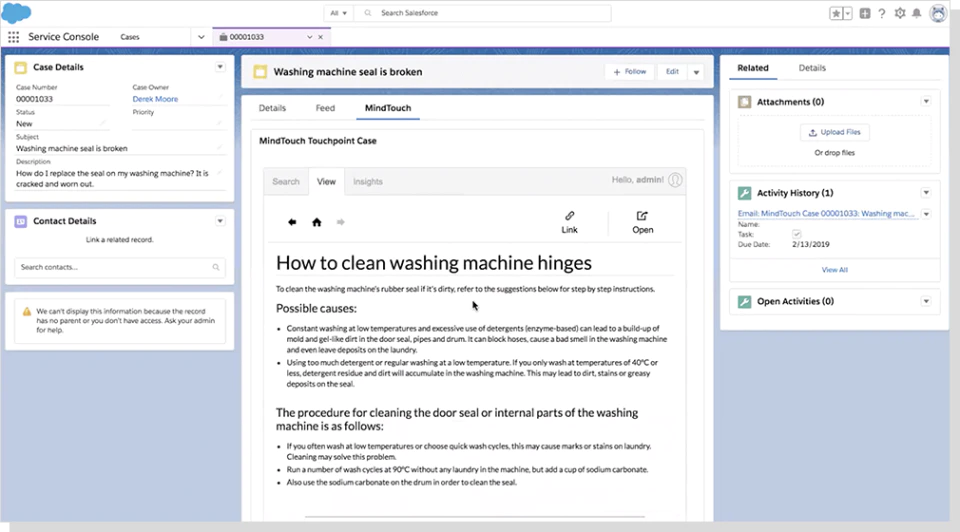Click the Link icon in MindTouch
Image resolution: width=960 pixels, height=532 pixels.
[x=569, y=216]
